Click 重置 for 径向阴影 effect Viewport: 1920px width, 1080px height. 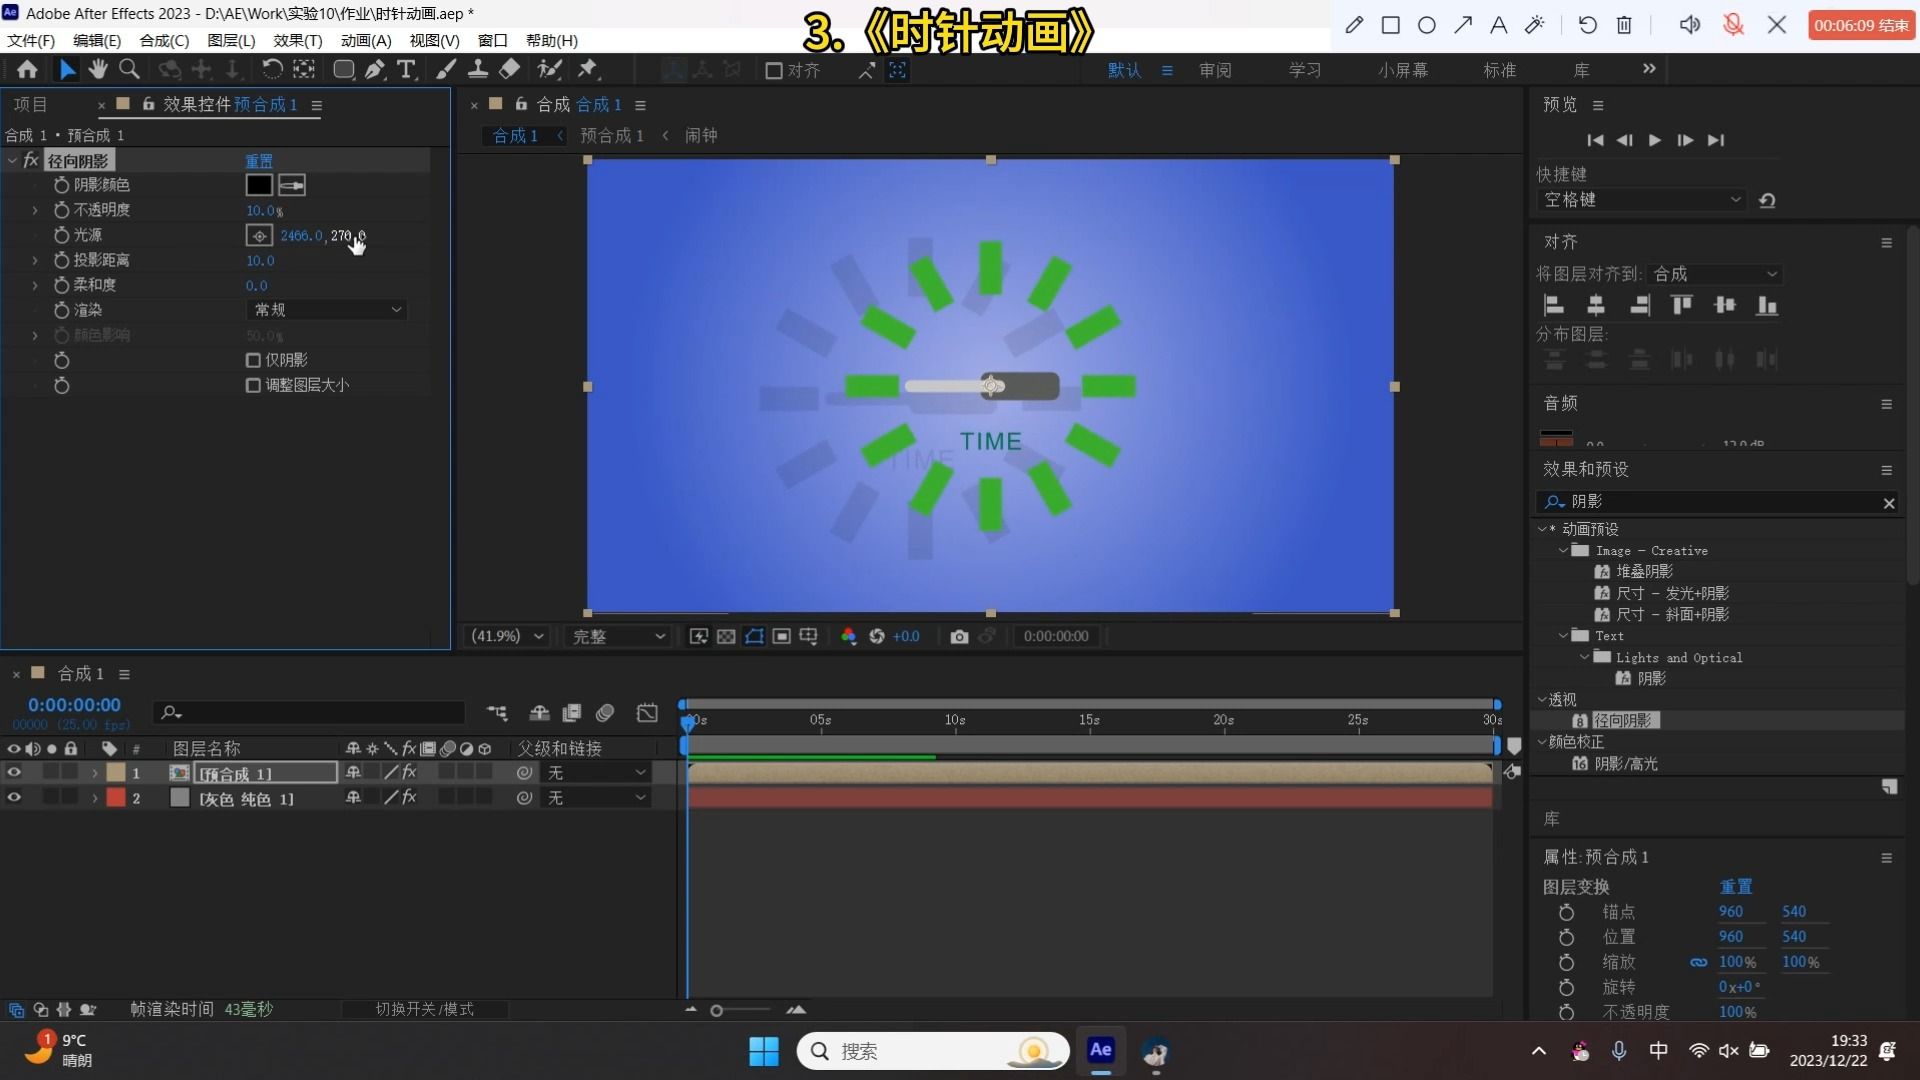tap(259, 161)
